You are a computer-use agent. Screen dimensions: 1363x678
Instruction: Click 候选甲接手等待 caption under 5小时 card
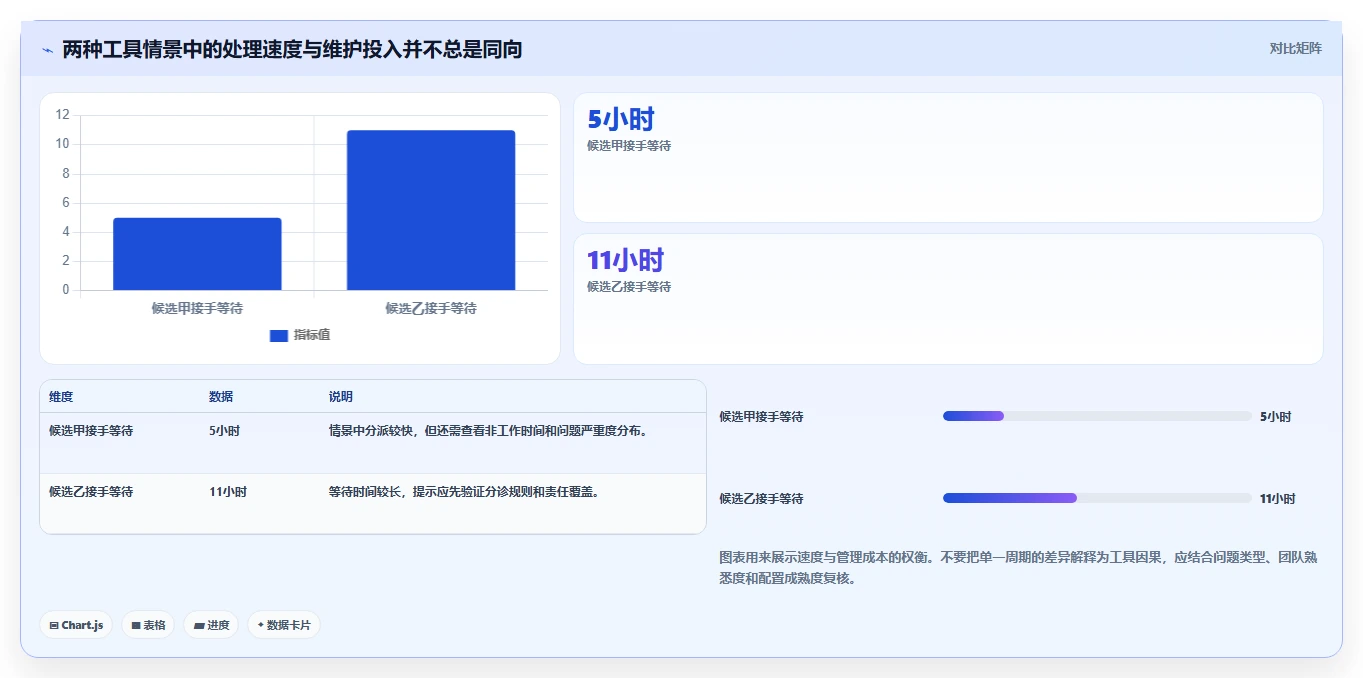pyautogui.click(x=629, y=146)
